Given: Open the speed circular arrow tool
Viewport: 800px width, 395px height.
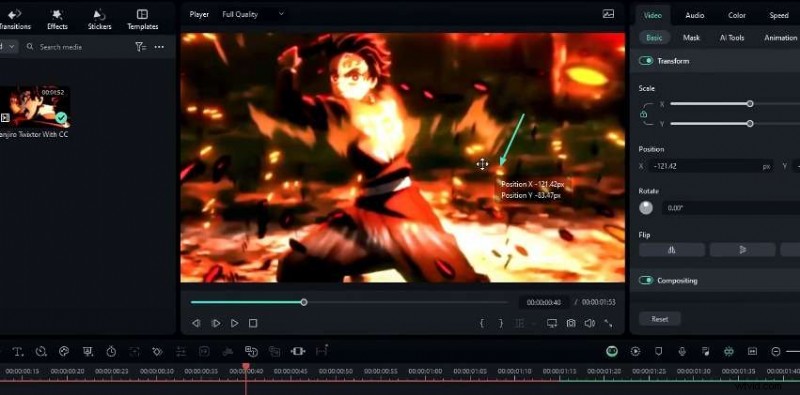Looking at the screenshot, I should click(x=41, y=351).
